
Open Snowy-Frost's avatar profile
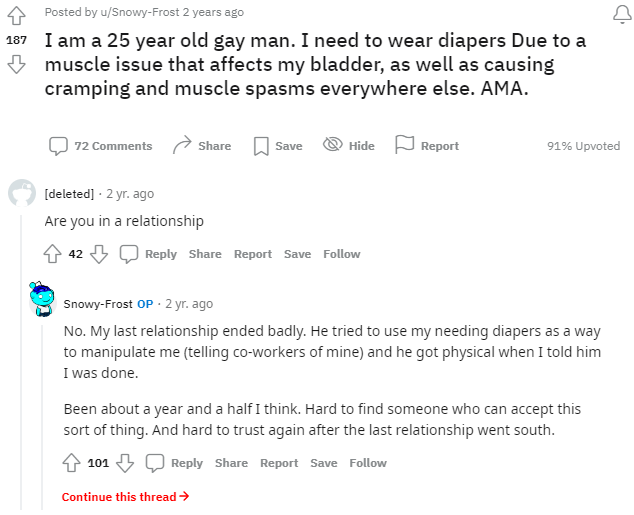click(x=41, y=299)
